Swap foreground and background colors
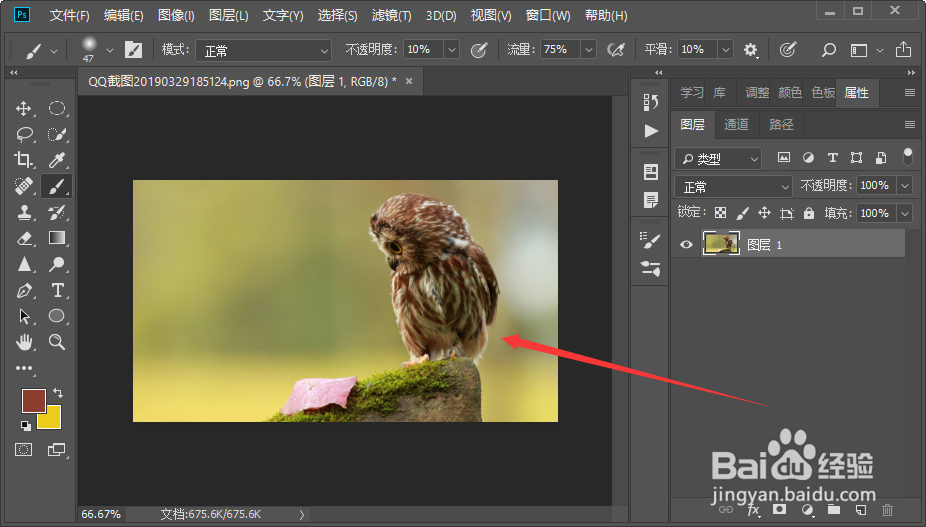 (x=58, y=393)
